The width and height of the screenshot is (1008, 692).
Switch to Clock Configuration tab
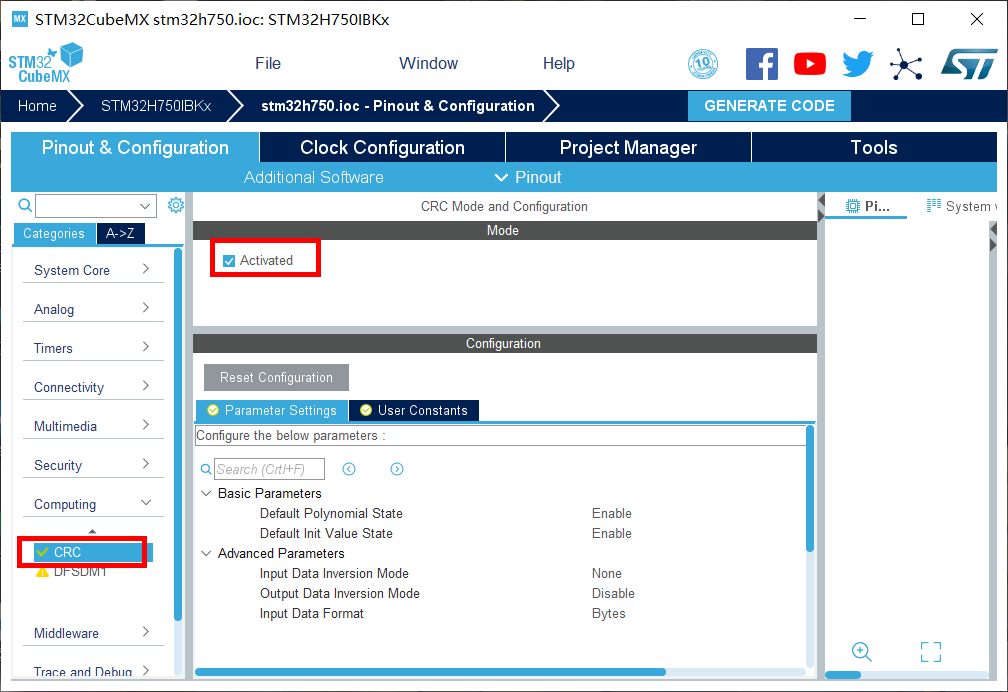(x=382, y=147)
